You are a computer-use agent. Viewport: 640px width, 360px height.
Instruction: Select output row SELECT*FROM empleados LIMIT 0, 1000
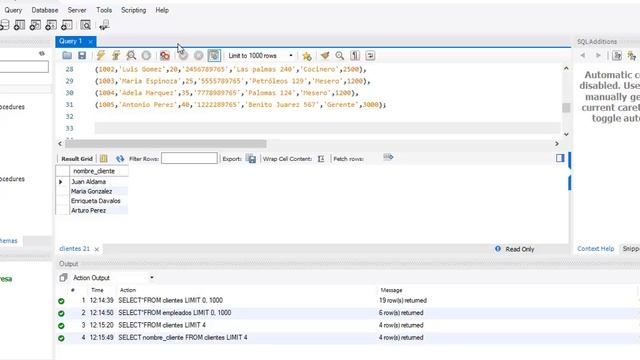[x=347, y=313]
